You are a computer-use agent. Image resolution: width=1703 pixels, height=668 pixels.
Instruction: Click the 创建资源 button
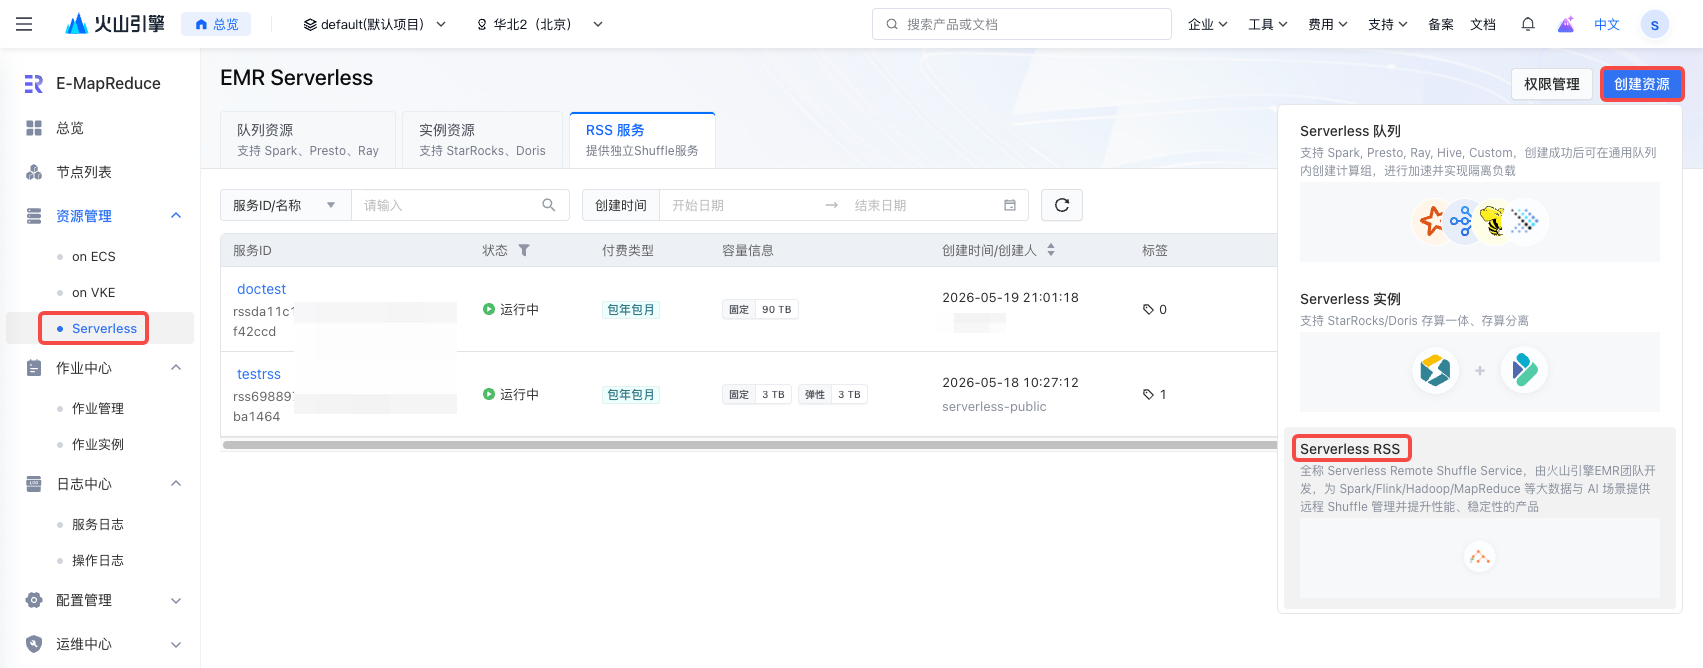tap(1642, 84)
